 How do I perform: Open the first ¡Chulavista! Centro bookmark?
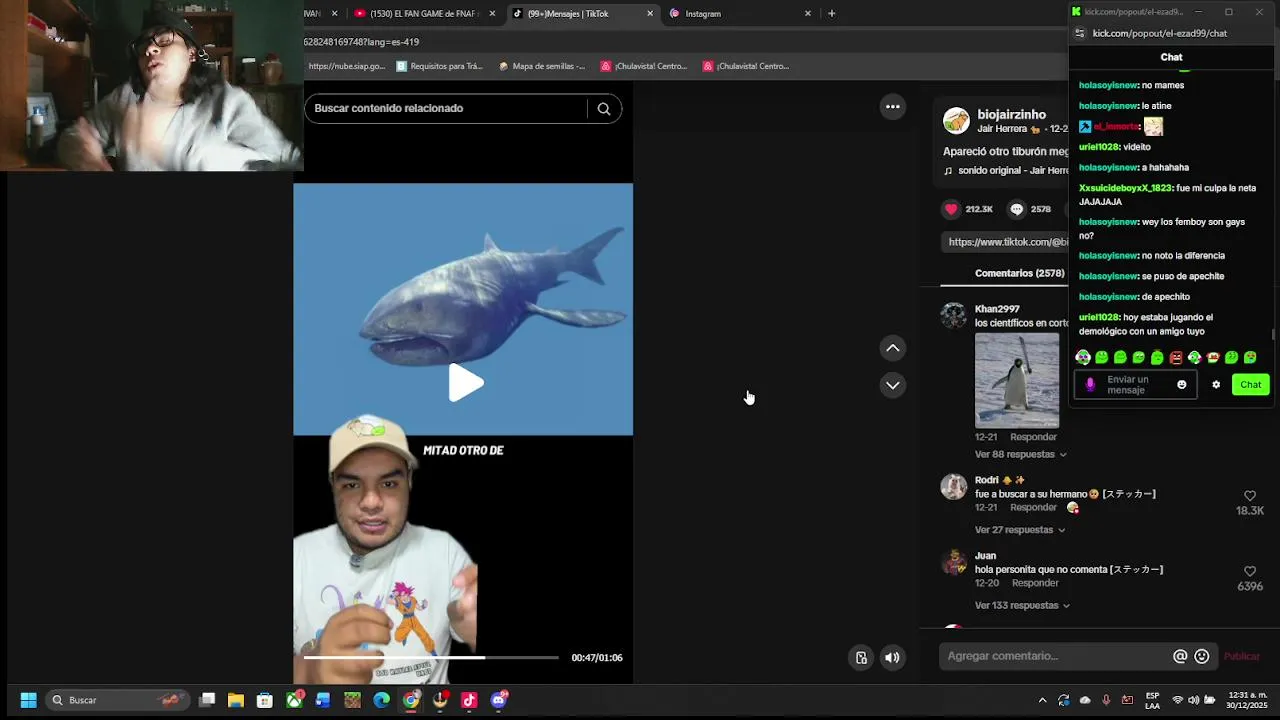644,66
